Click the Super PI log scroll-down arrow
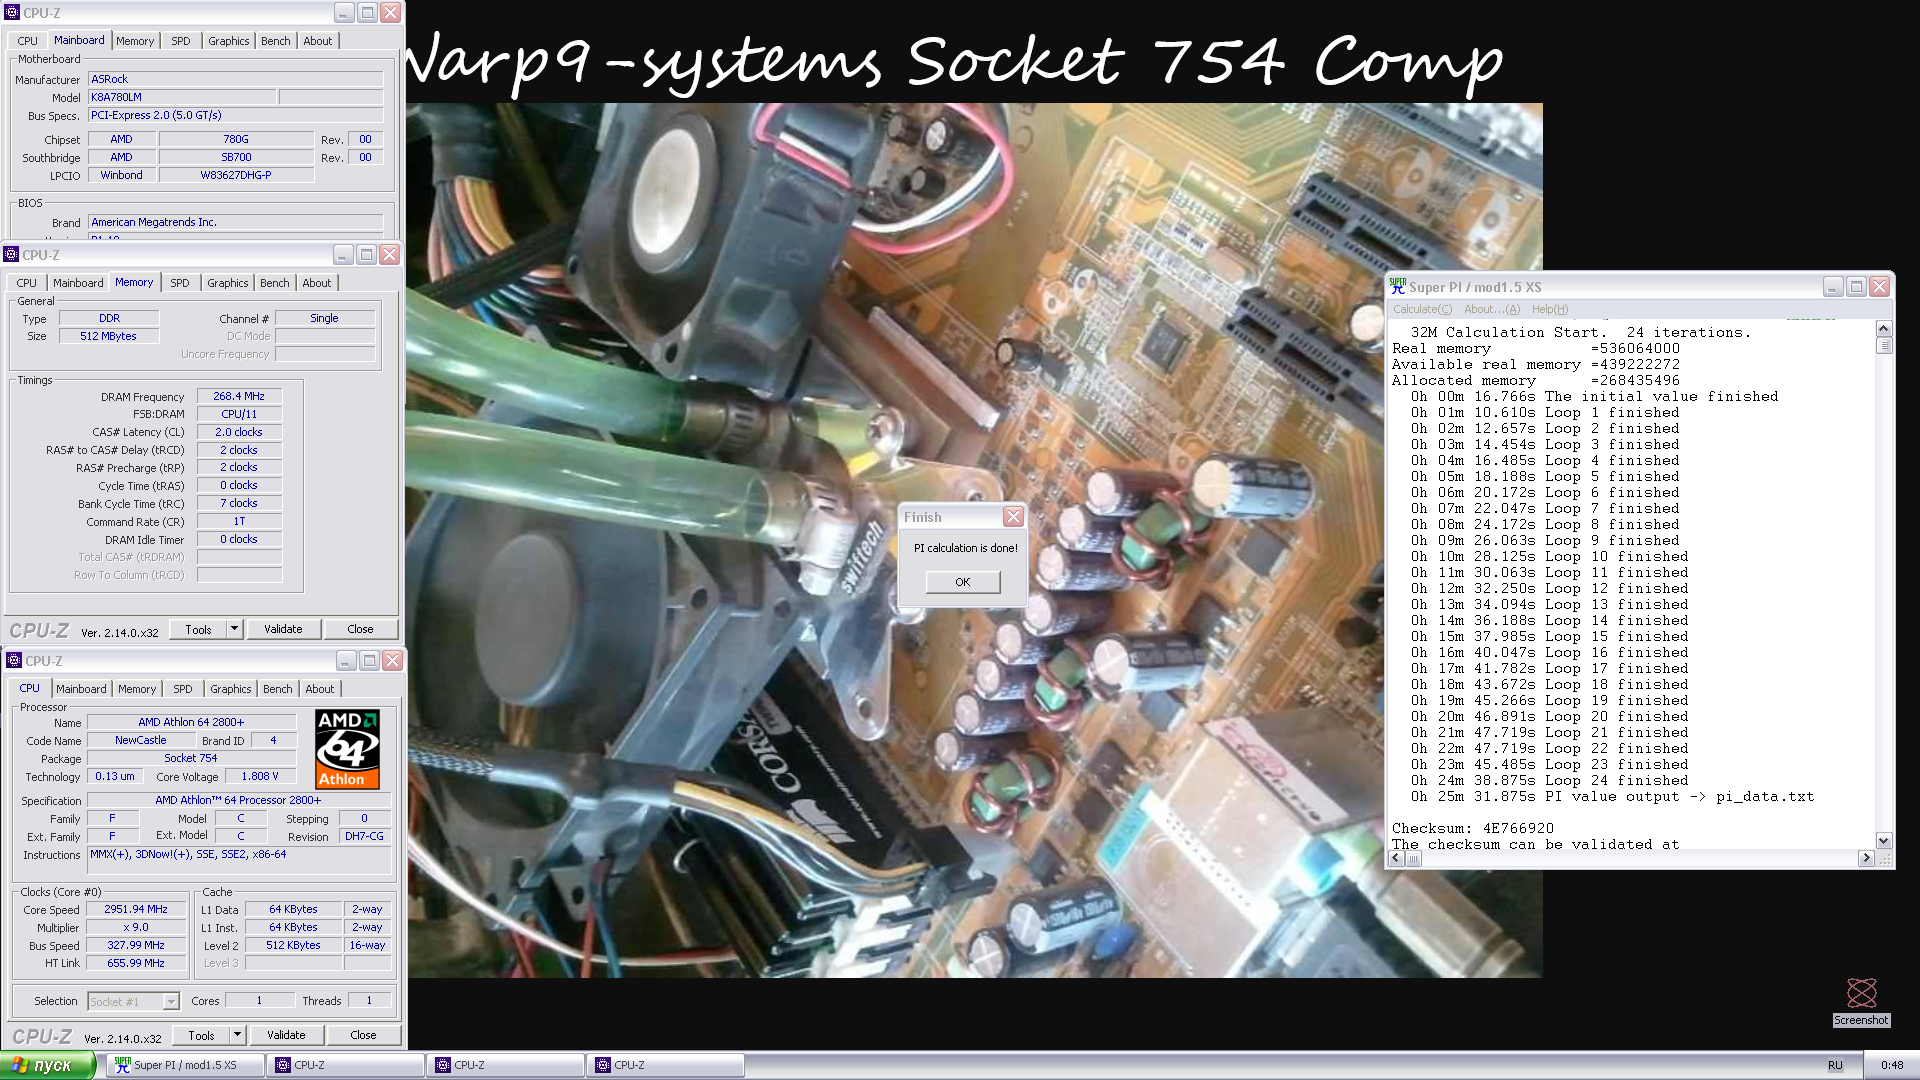The height and width of the screenshot is (1080, 1920). [1884, 841]
